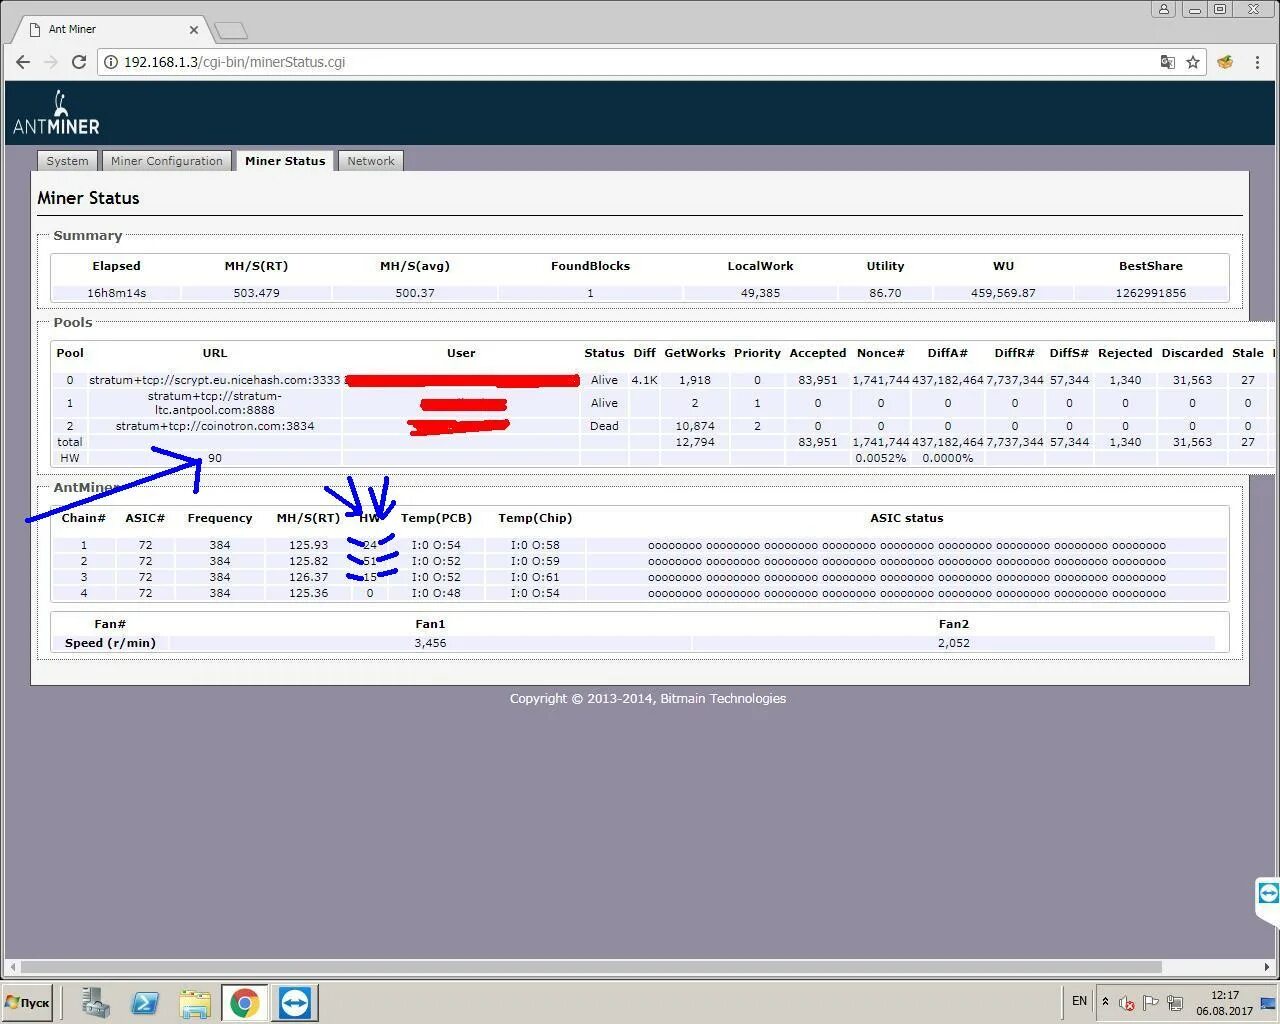
Task: Open Chrome three-dot menu
Action: (1257, 62)
